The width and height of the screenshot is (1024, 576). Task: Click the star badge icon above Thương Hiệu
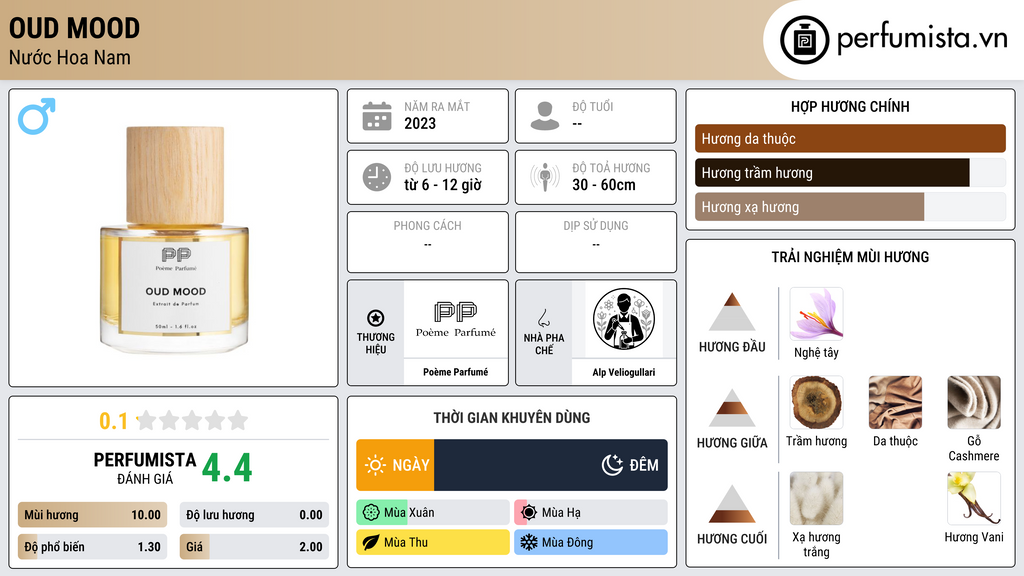click(376, 318)
